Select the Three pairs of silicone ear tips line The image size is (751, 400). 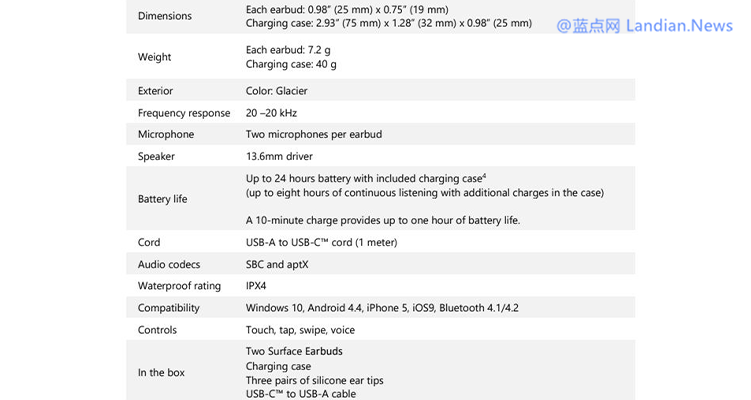[314, 380]
